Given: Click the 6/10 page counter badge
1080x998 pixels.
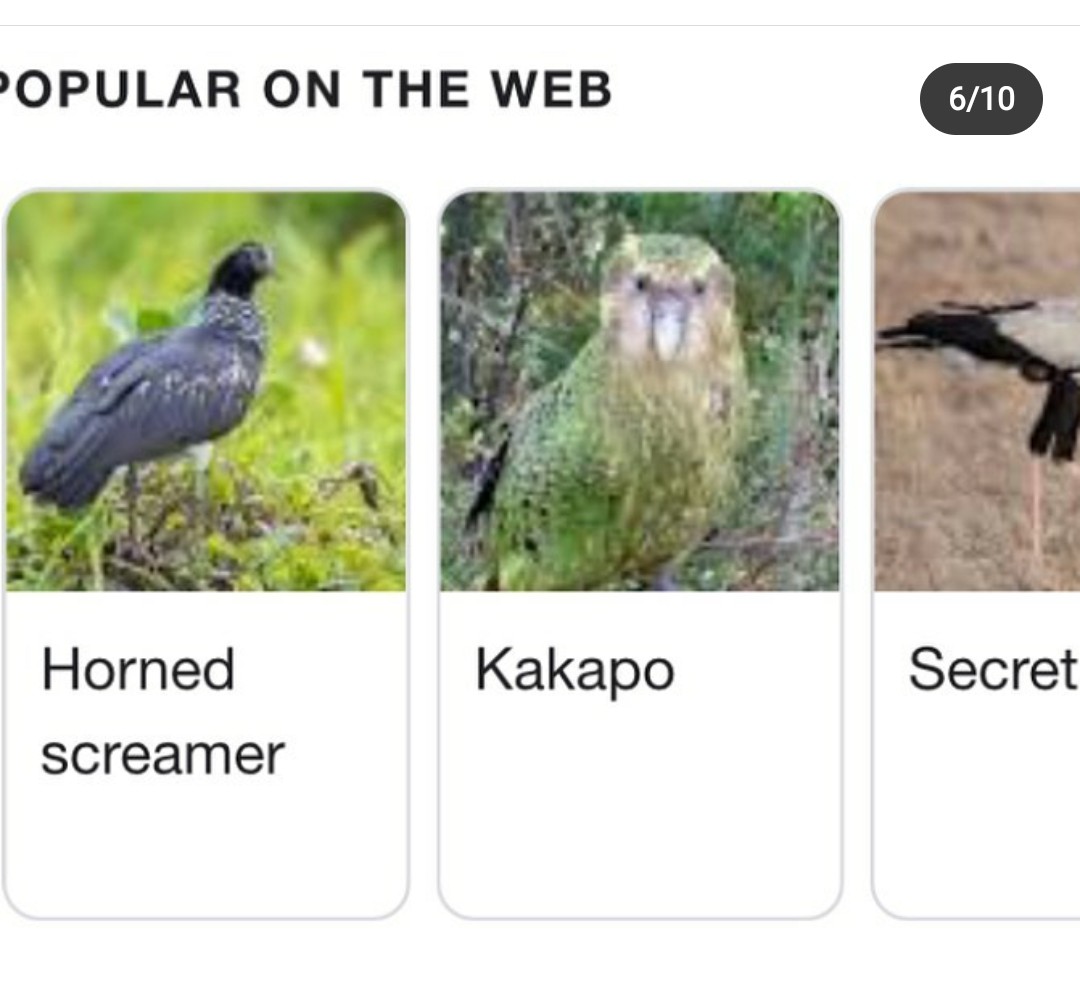Looking at the screenshot, I should click(981, 98).
